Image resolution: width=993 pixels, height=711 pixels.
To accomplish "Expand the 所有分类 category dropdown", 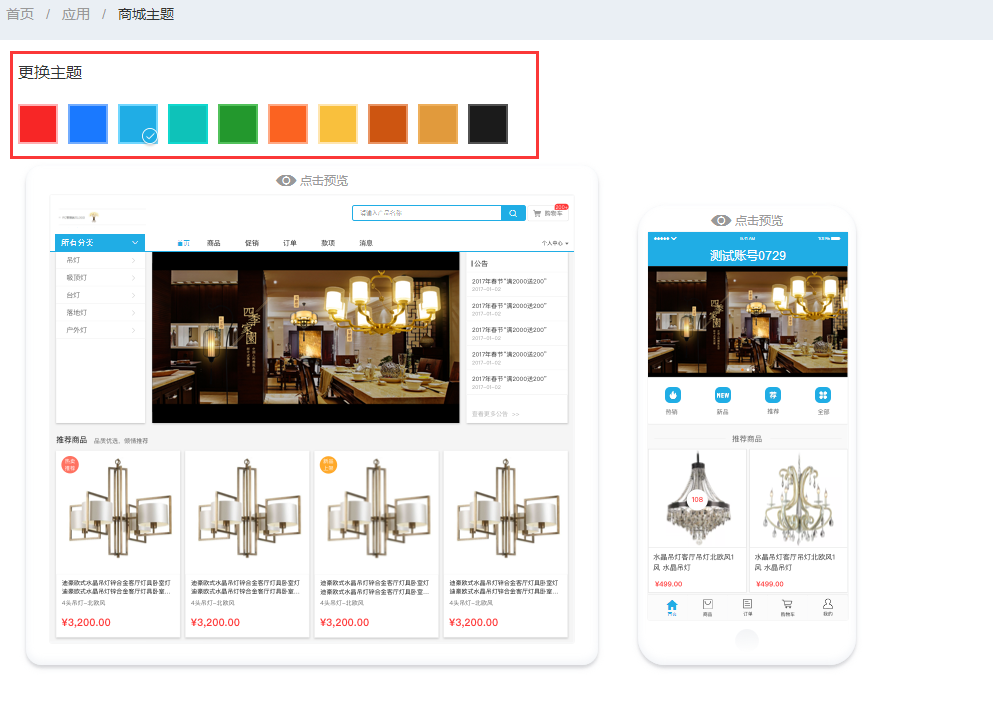I will [100, 242].
